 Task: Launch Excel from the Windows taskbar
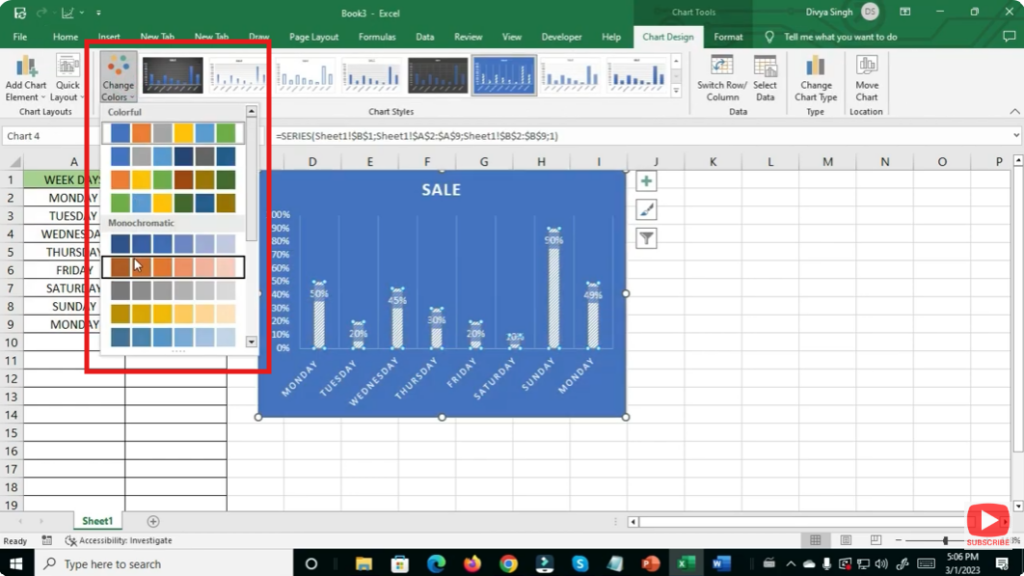point(686,564)
